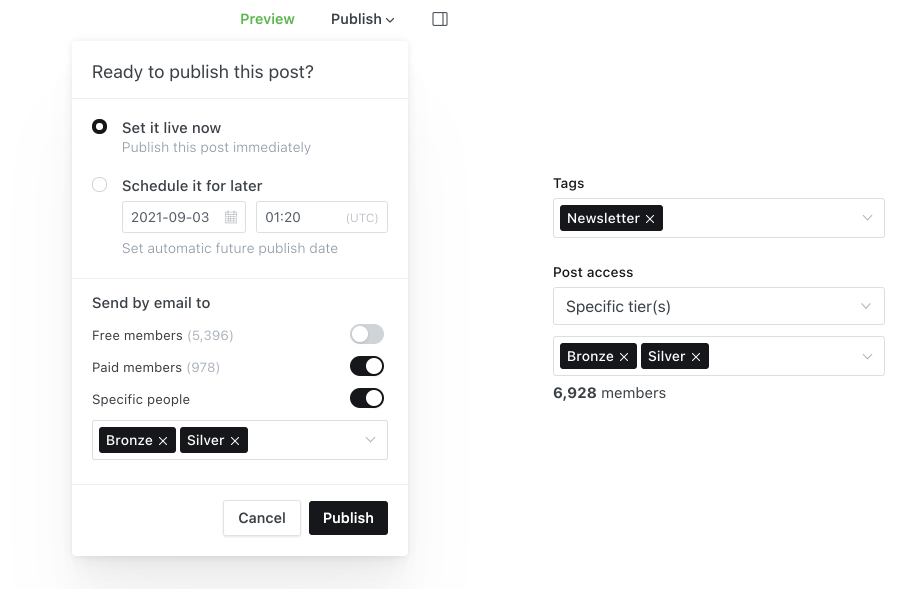Viewport: 905px width, 589px height.
Task: Turn off Specific people toggle
Action: click(x=367, y=398)
